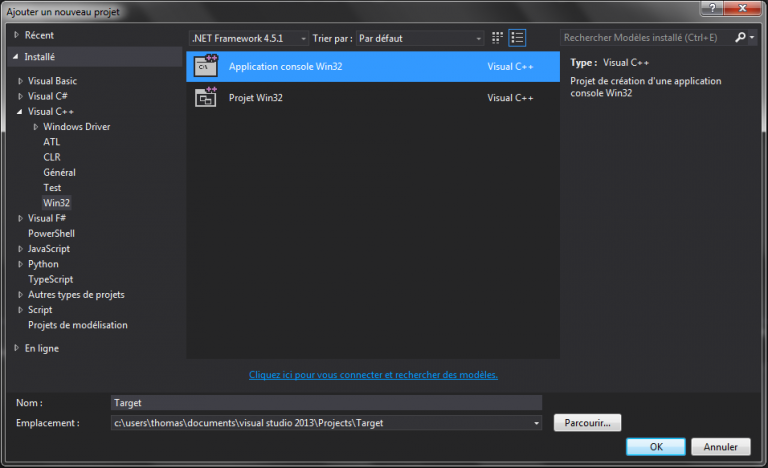This screenshot has height=468, width=768.
Task: Click the Application console Win32 template icon
Action: [206, 66]
